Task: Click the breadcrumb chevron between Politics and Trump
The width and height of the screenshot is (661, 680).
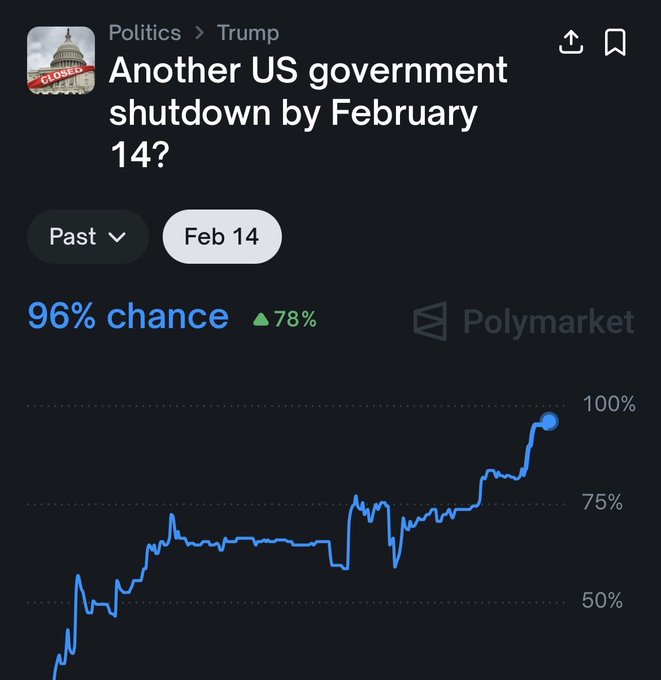Action: [x=199, y=33]
